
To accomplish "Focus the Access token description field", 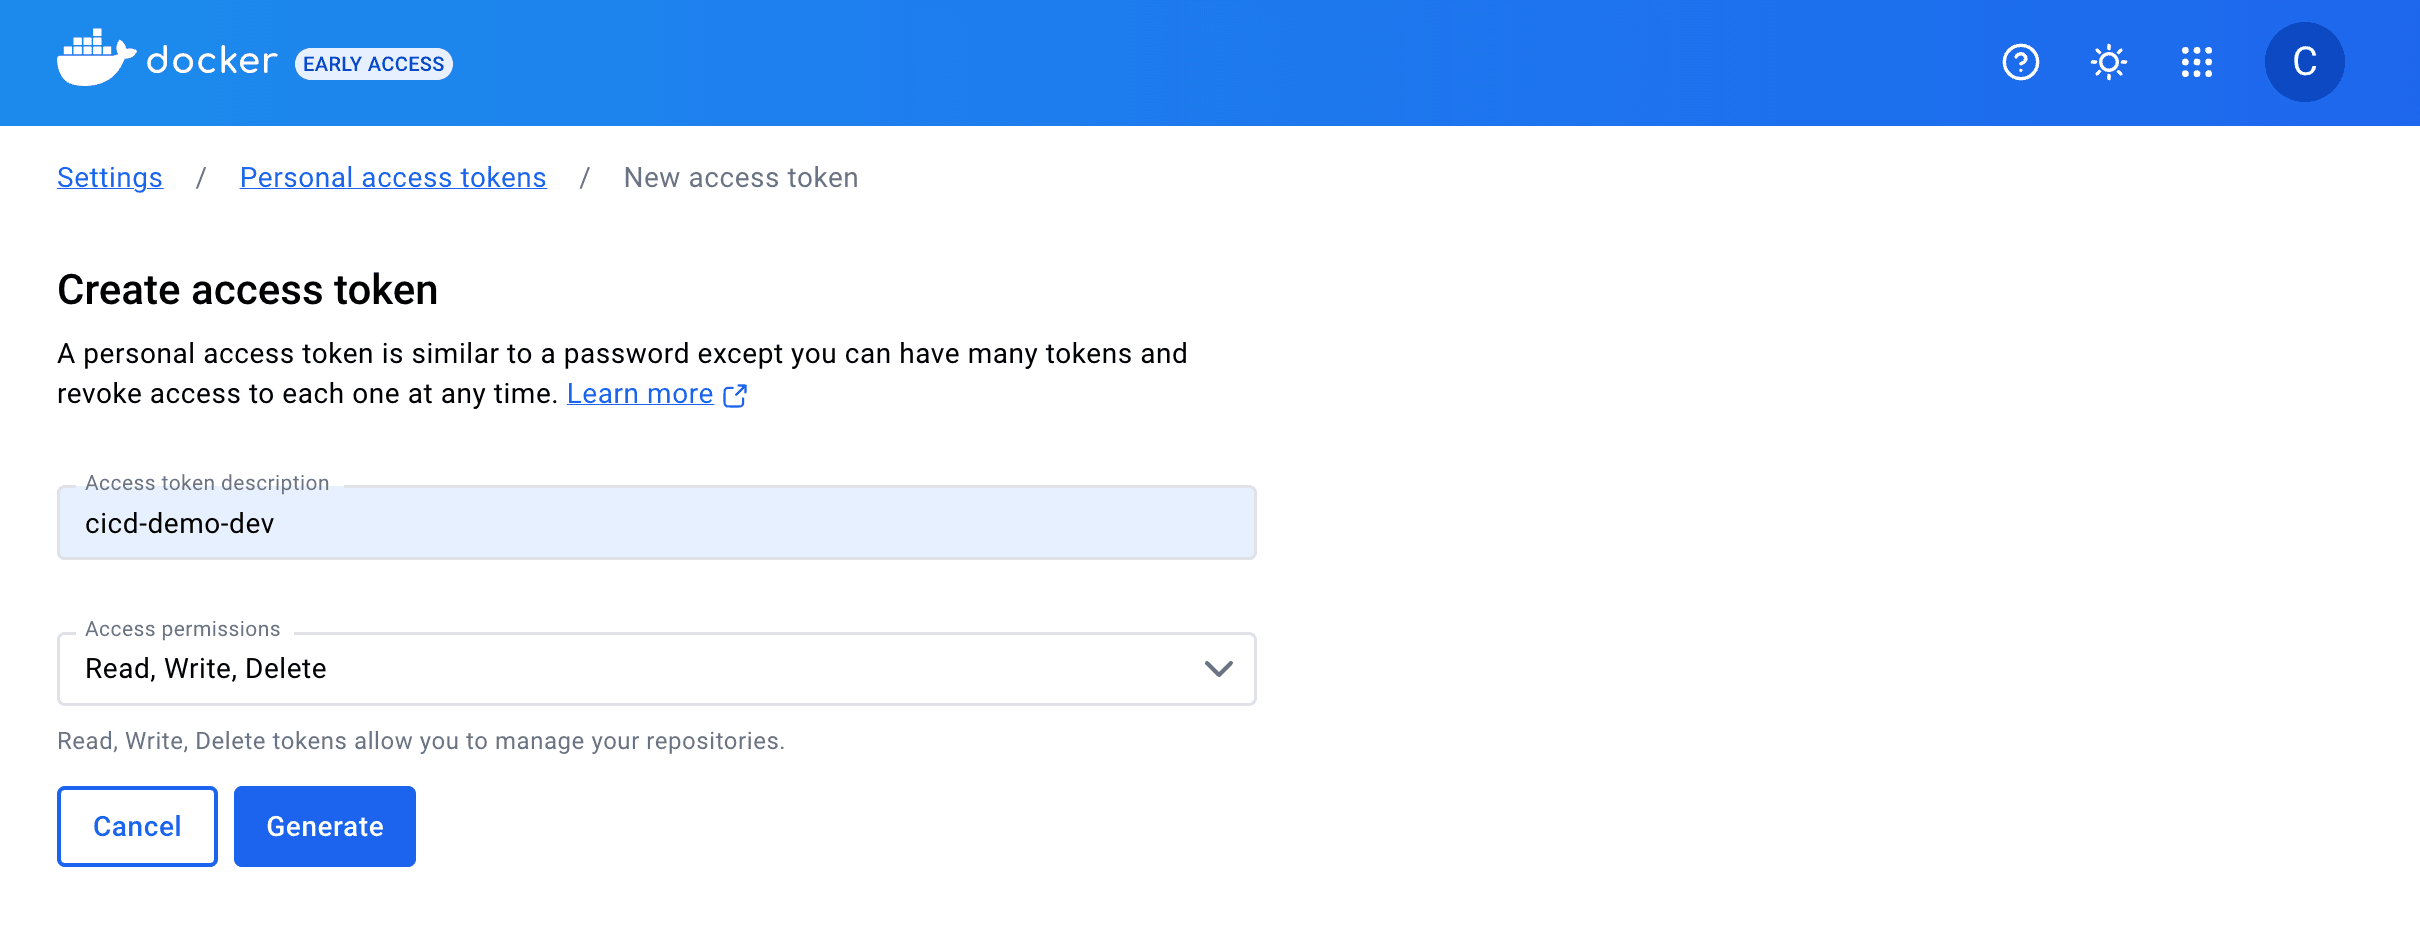I will pyautogui.click(x=656, y=524).
